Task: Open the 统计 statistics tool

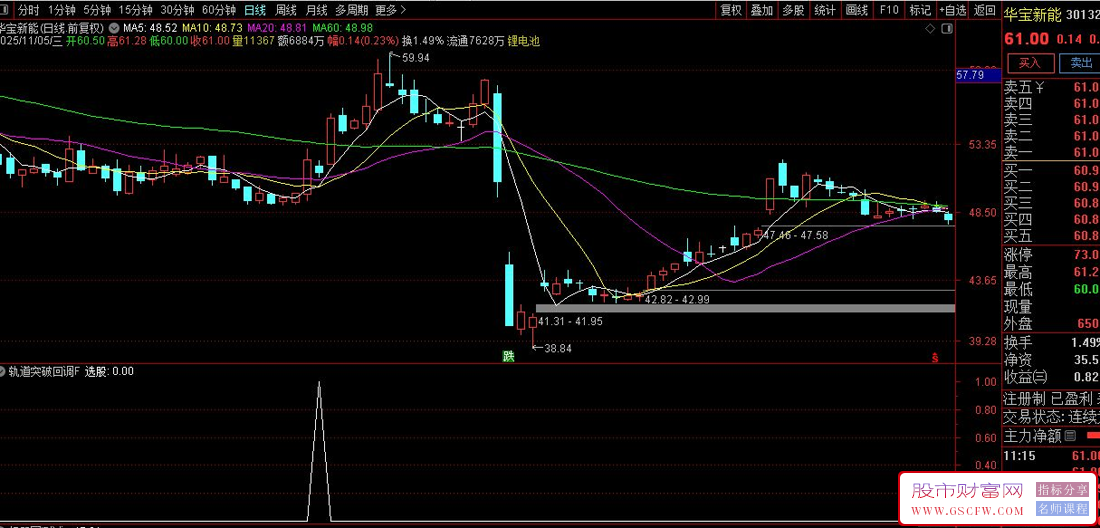Action: coord(825,10)
